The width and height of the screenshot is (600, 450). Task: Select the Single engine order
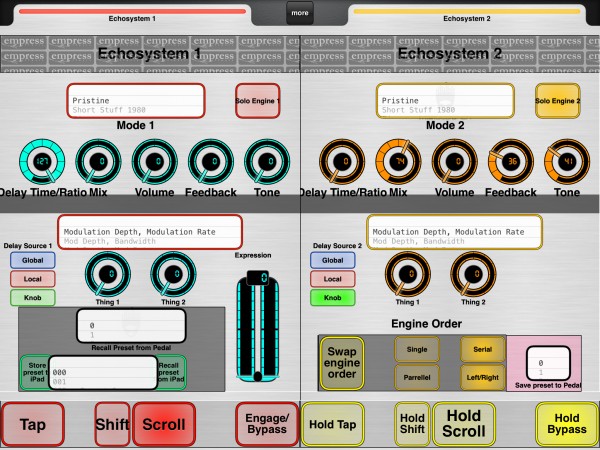(417, 349)
